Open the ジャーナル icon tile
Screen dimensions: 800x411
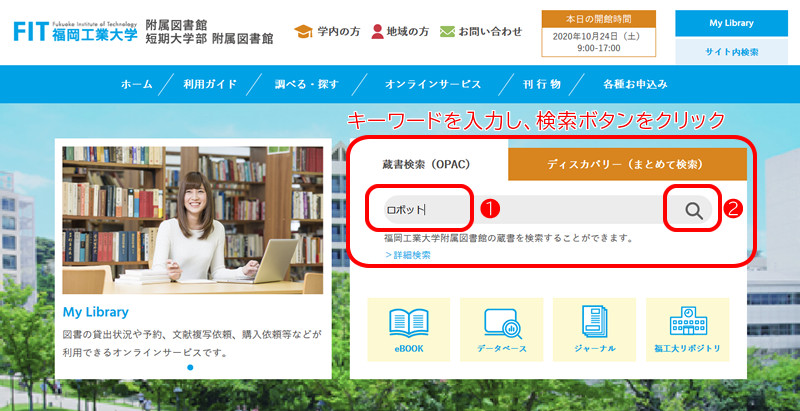click(594, 329)
